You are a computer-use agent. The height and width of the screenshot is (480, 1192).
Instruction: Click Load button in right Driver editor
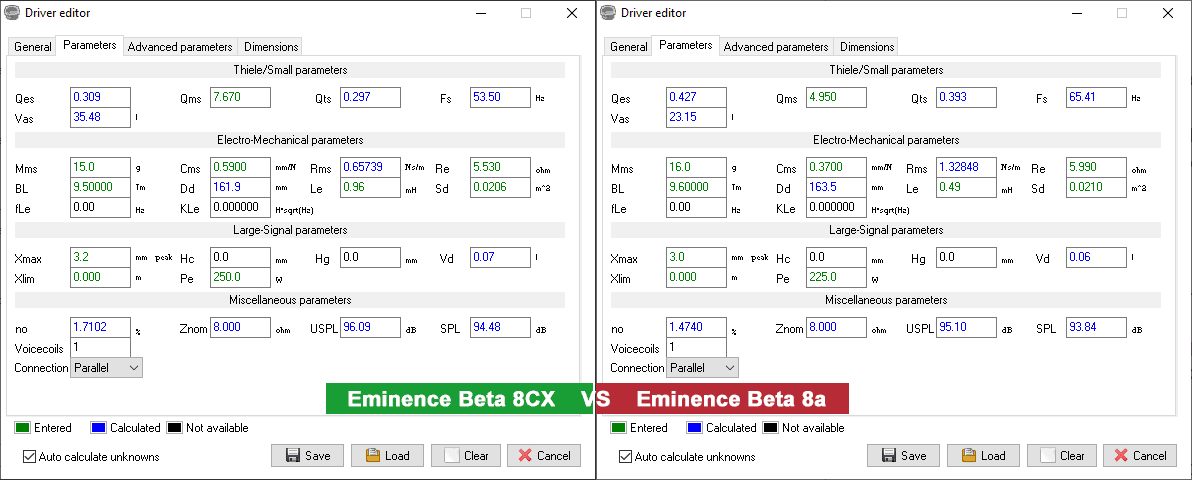[x=983, y=456]
